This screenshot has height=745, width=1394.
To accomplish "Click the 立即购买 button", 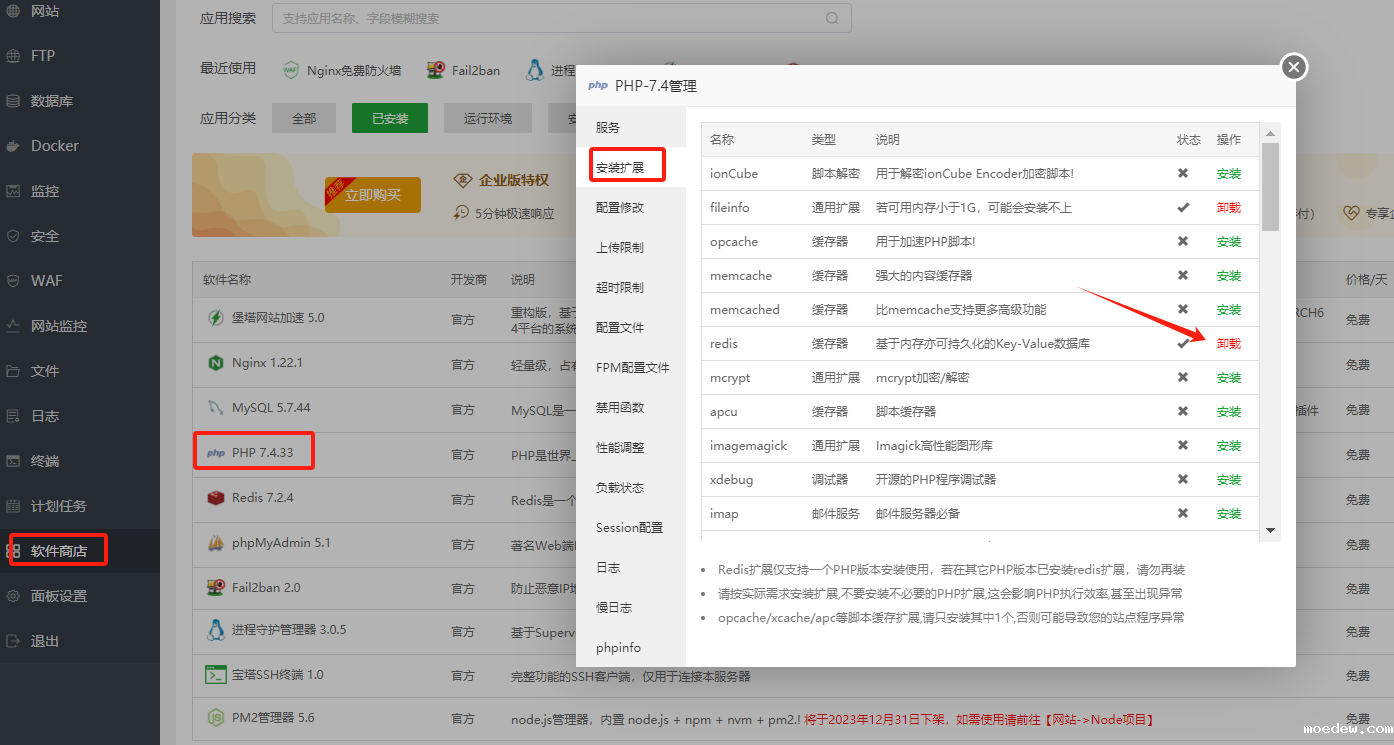I will 373,195.
